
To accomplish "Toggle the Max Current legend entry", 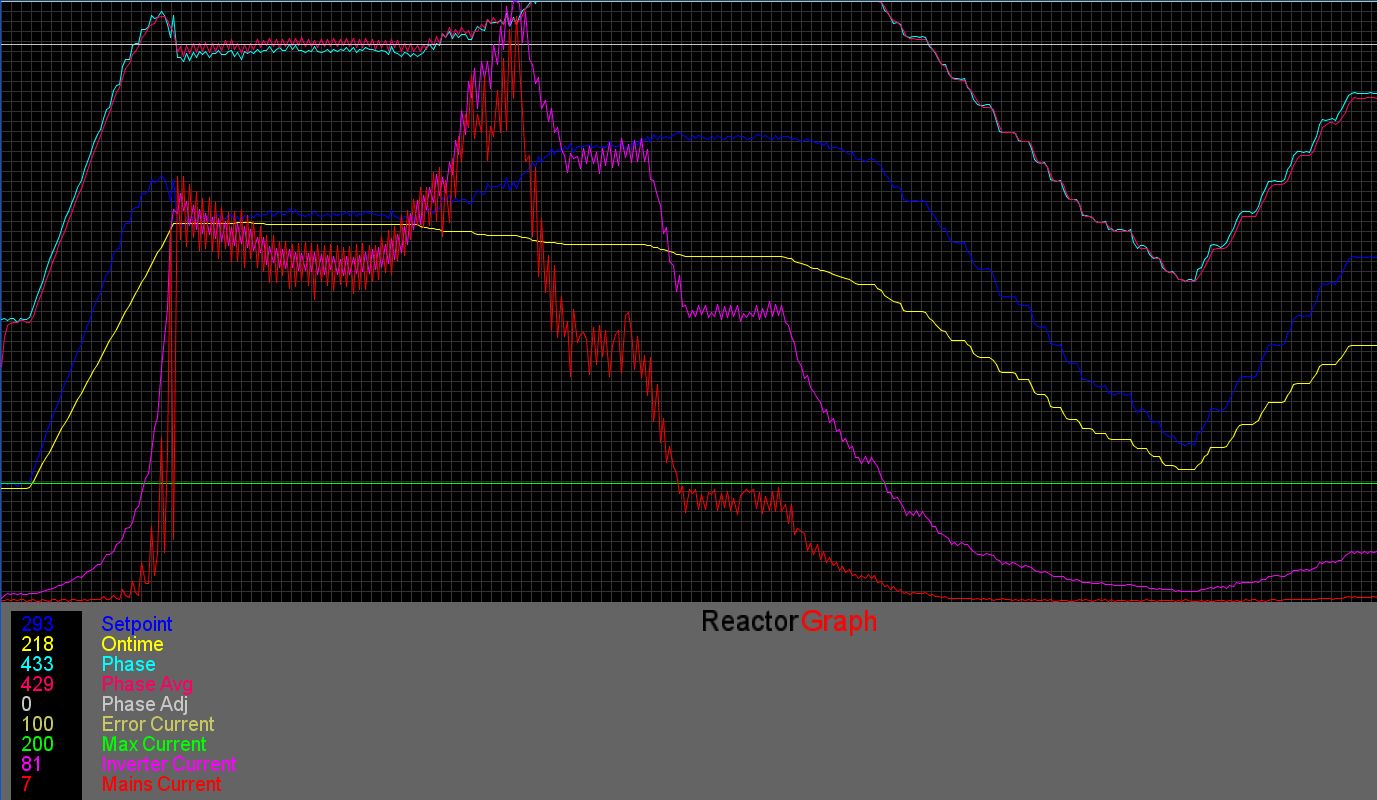I will pyautogui.click(x=153, y=743).
